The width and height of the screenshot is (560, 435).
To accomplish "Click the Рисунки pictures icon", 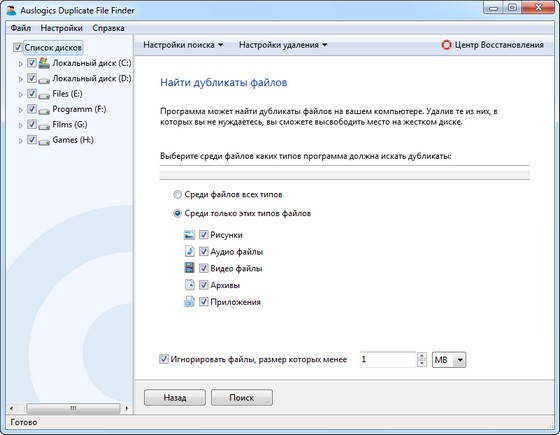I will (189, 235).
